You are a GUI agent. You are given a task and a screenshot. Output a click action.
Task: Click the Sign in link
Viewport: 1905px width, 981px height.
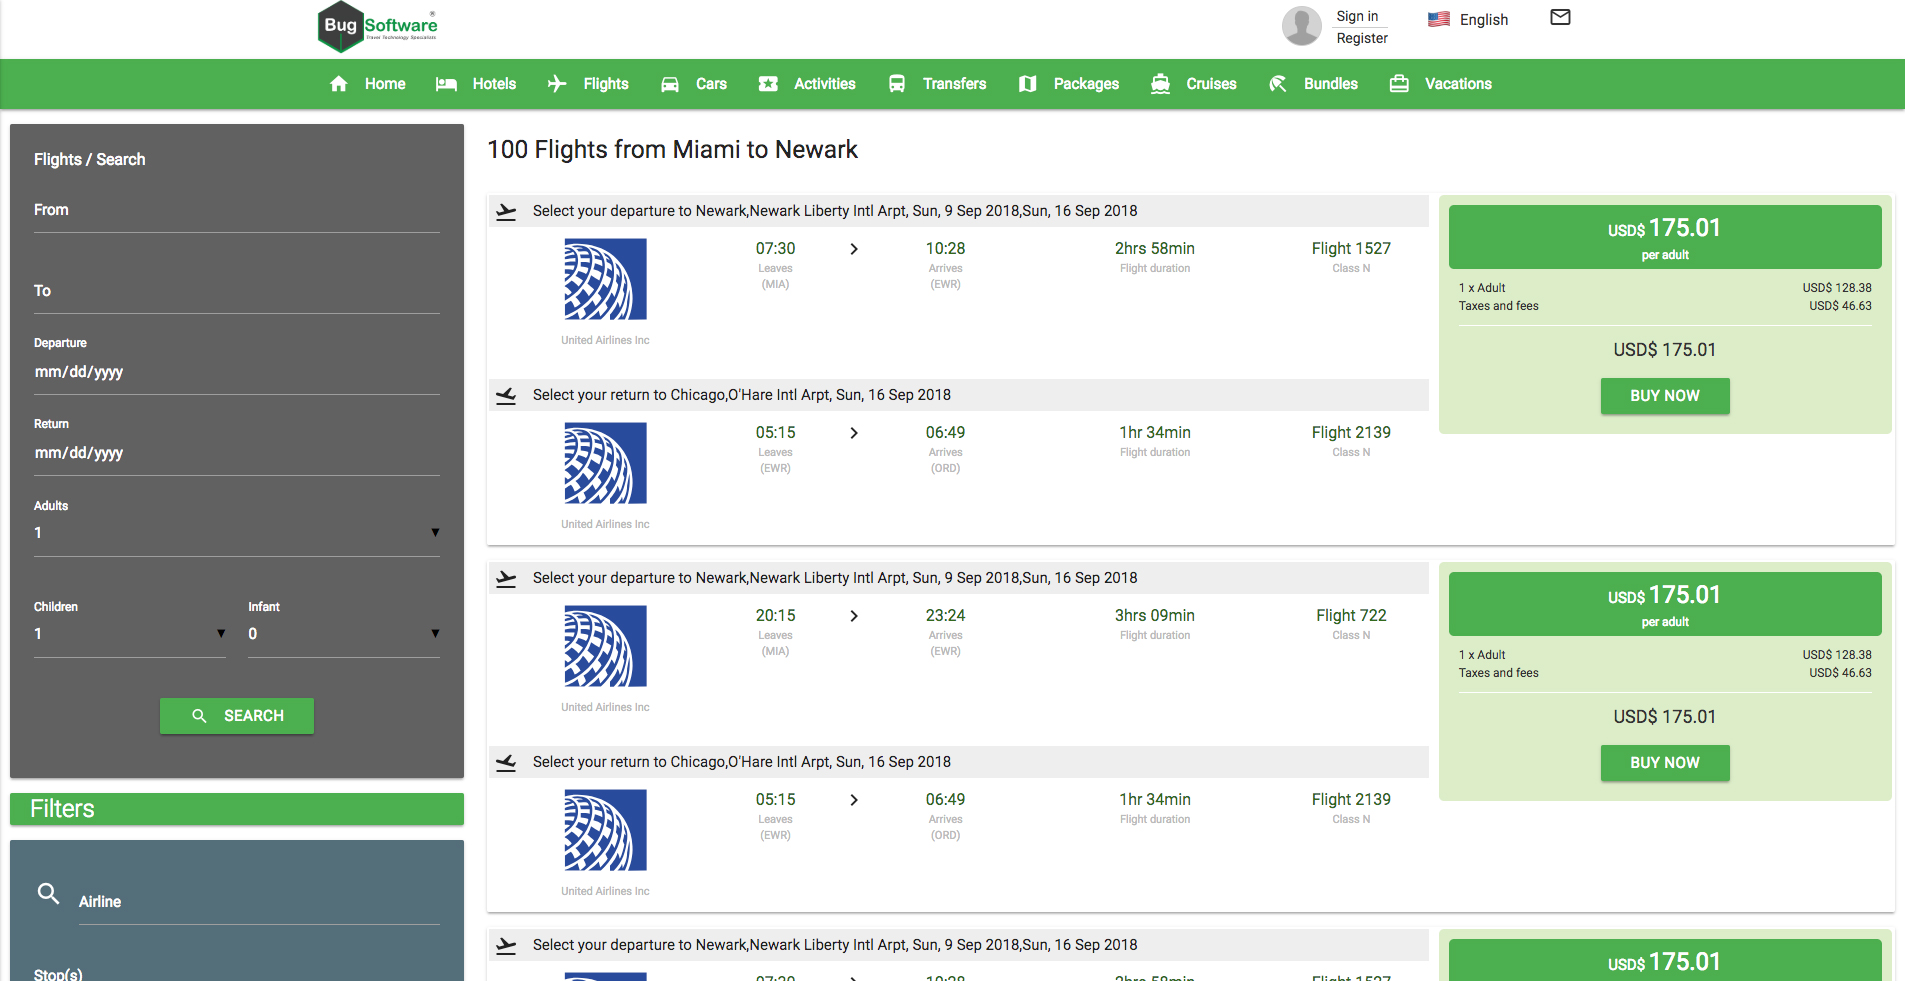coord(1357,16)
